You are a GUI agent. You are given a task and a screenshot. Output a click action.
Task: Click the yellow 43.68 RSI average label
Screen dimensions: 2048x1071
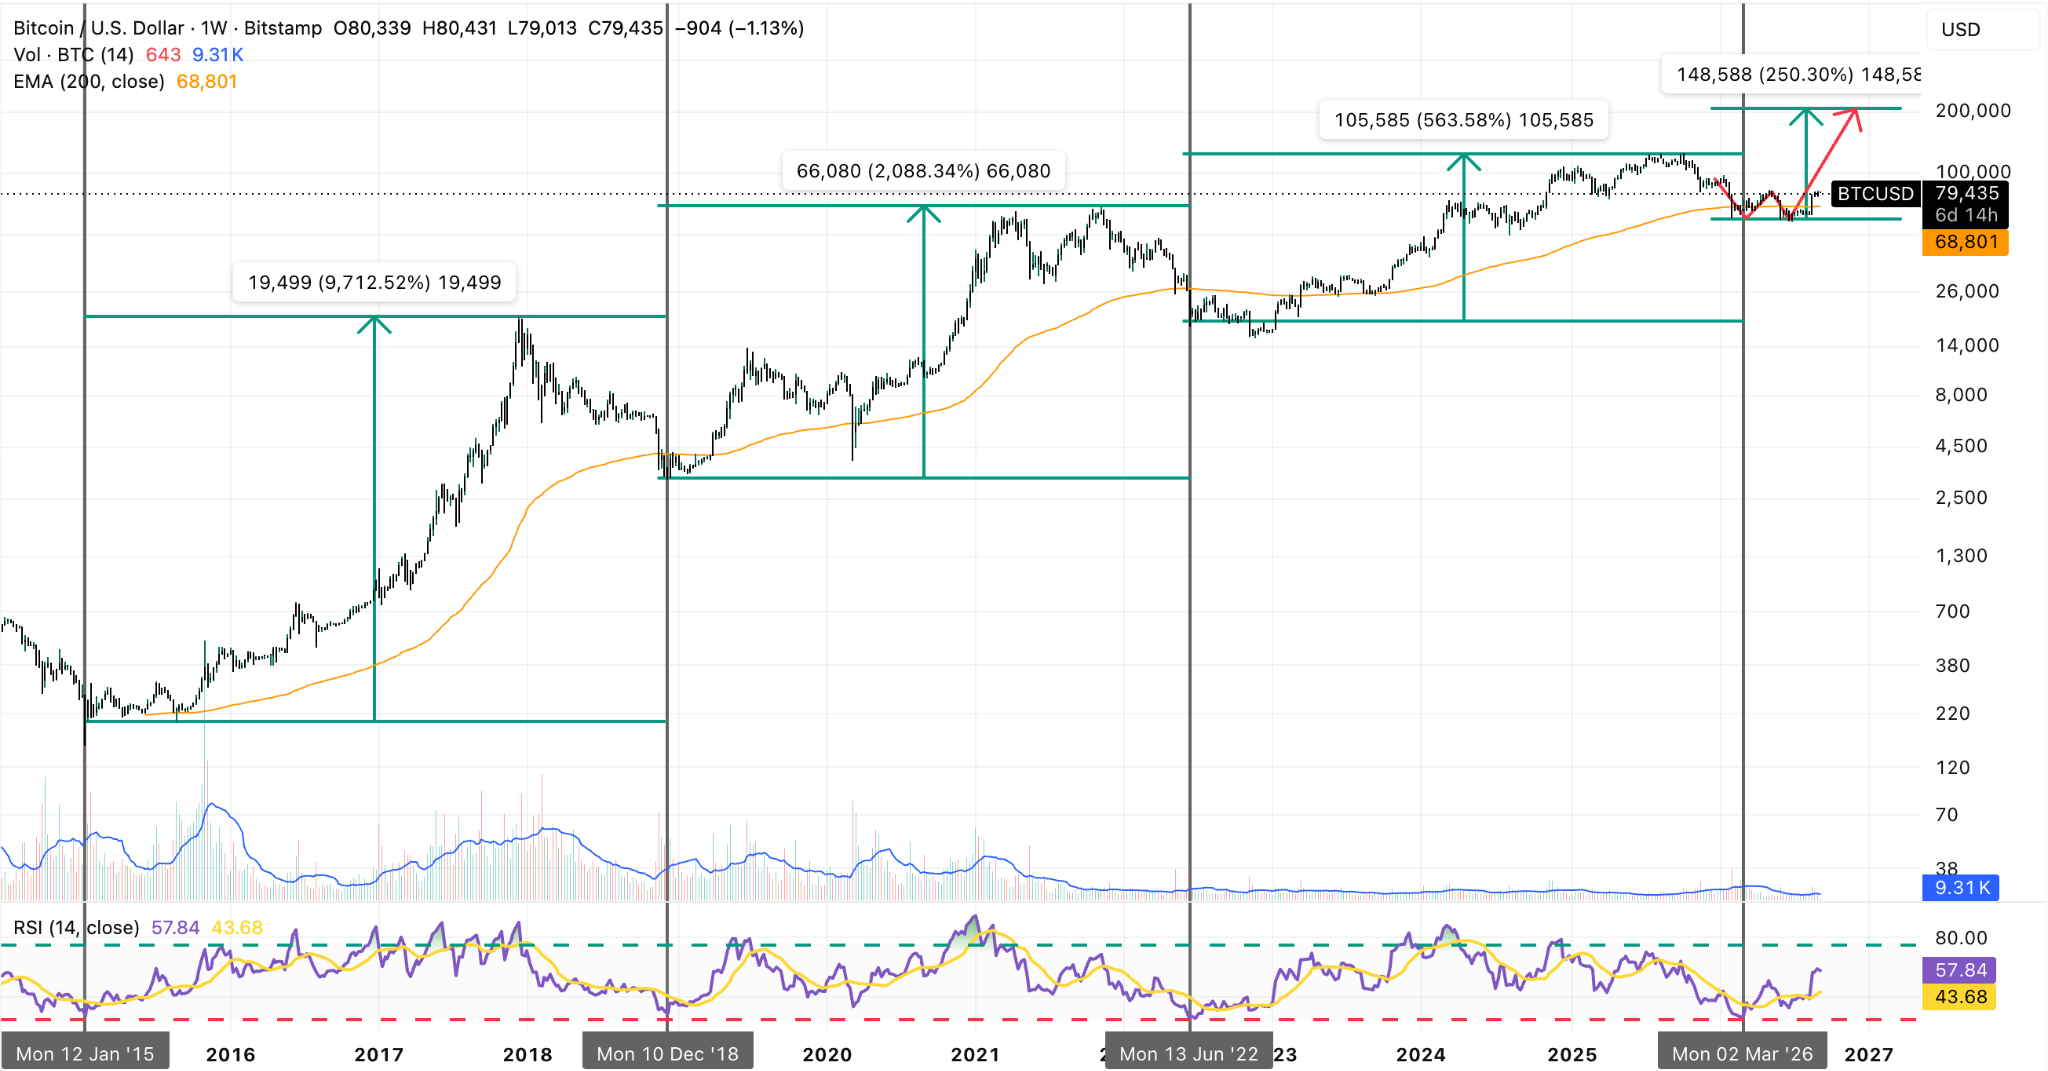coord(1960,997)
